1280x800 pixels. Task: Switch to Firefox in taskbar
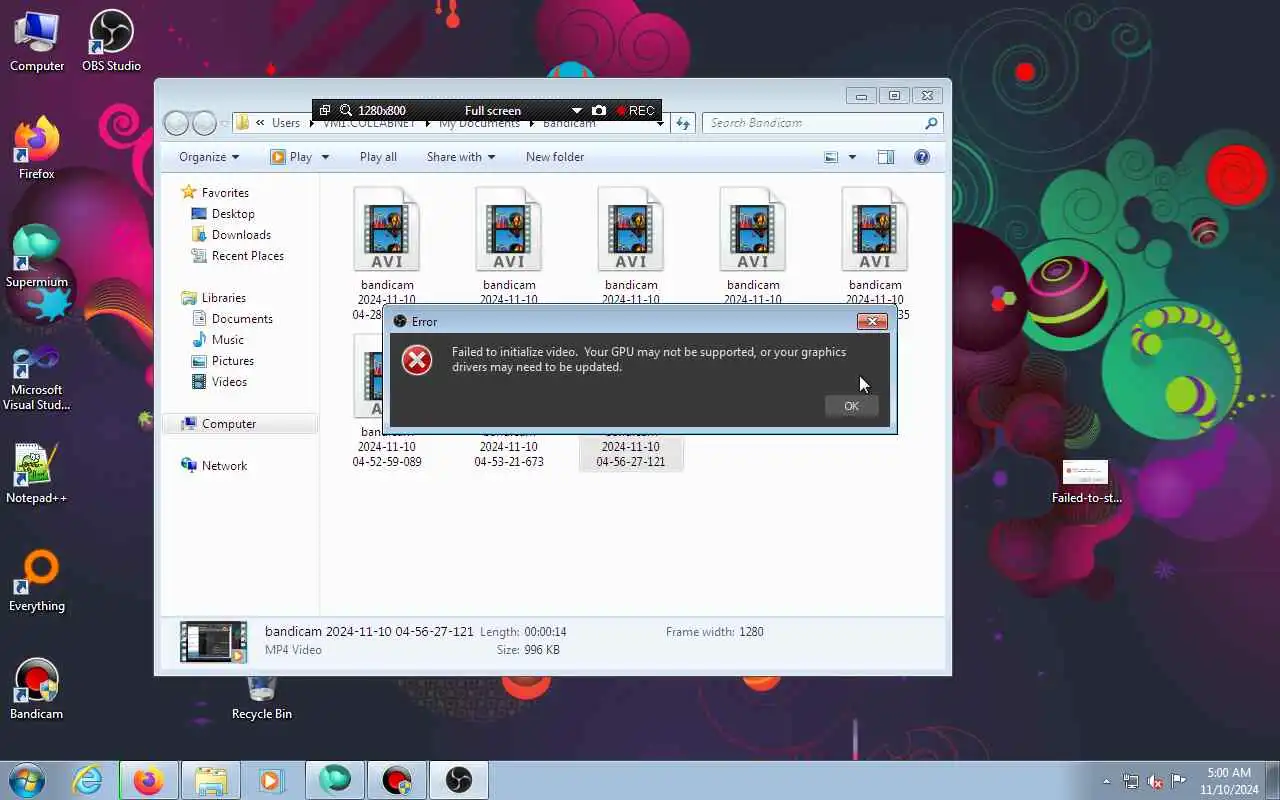(148, 780)
